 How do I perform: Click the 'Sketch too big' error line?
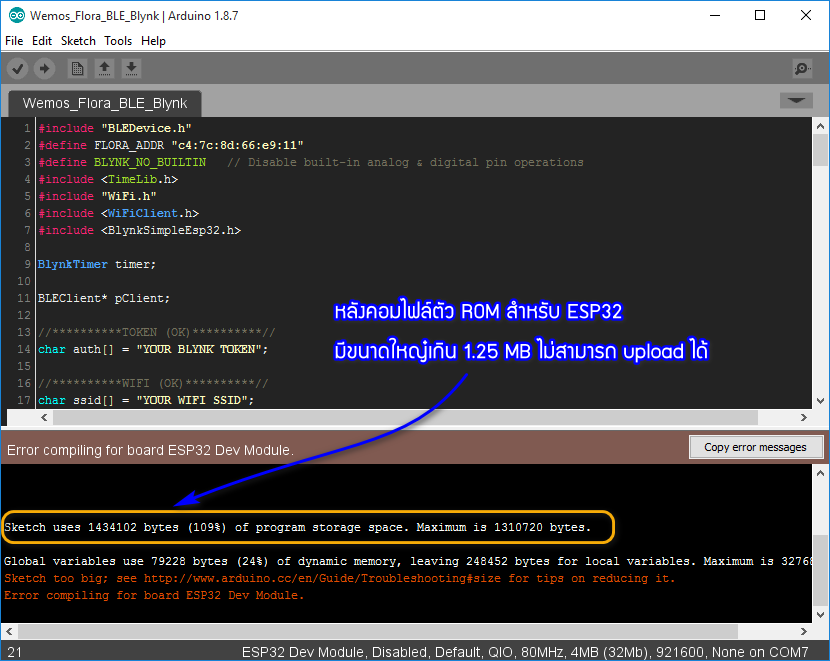340,578
